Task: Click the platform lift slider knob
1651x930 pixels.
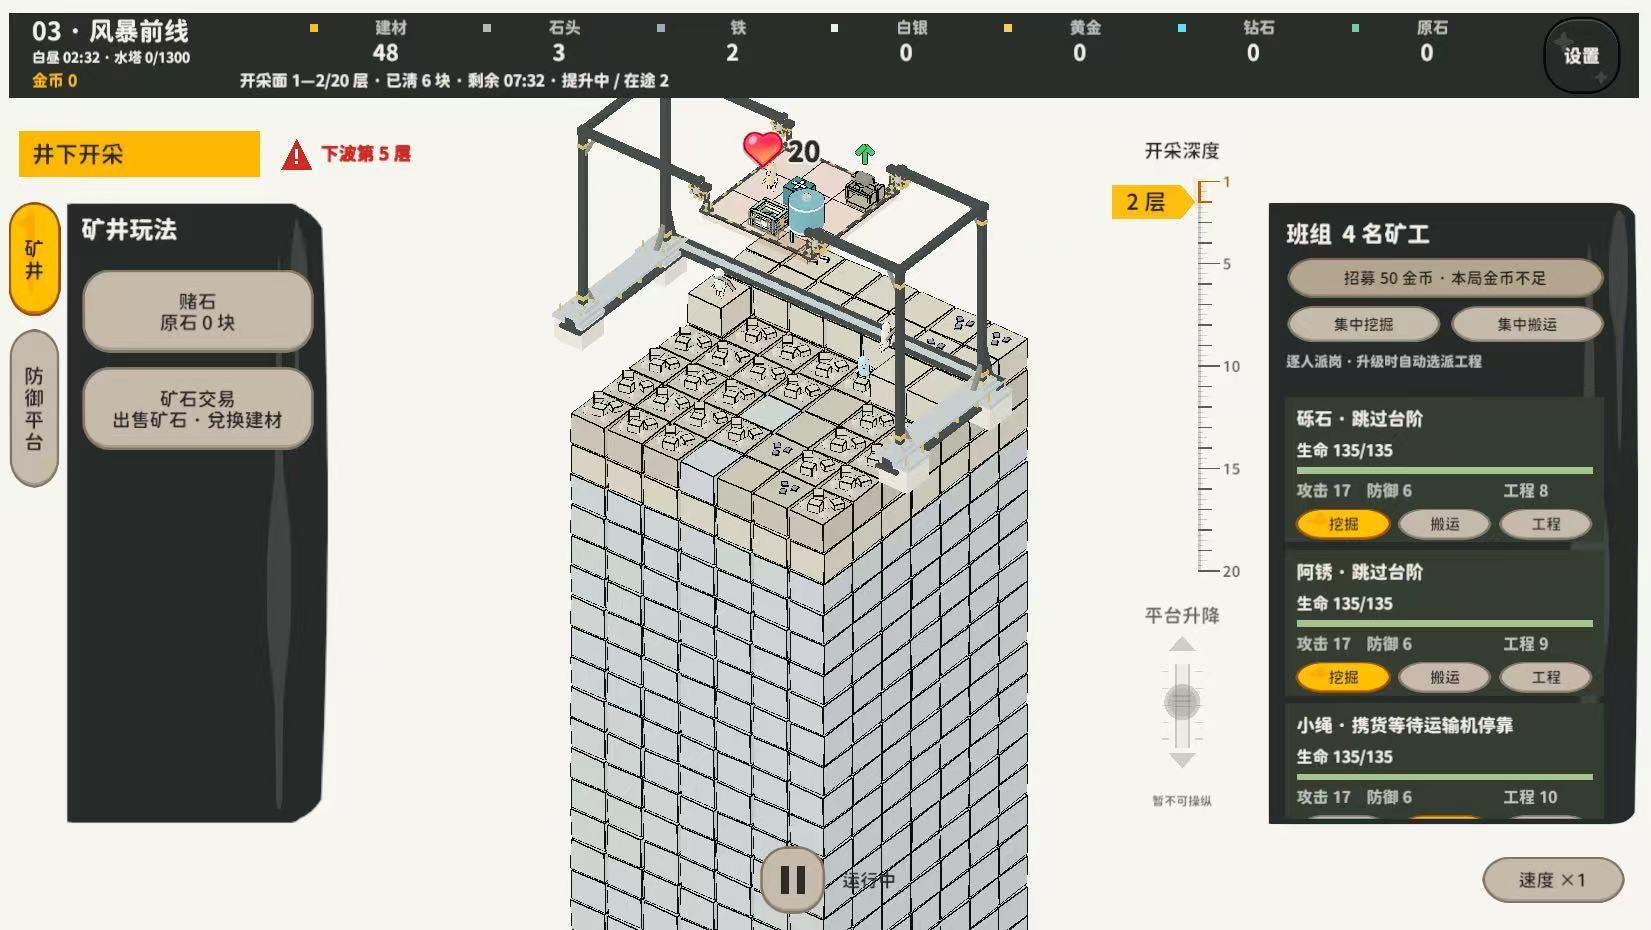Action: tap(1182, 703)
